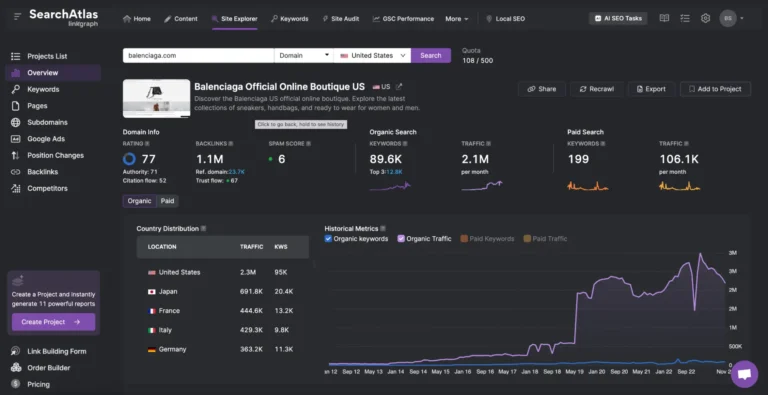Open the external link icon beside US flag

tap(399, 87)
